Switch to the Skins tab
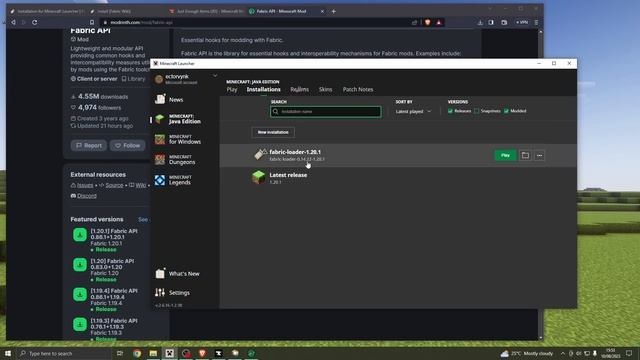 tap(325, 89)
